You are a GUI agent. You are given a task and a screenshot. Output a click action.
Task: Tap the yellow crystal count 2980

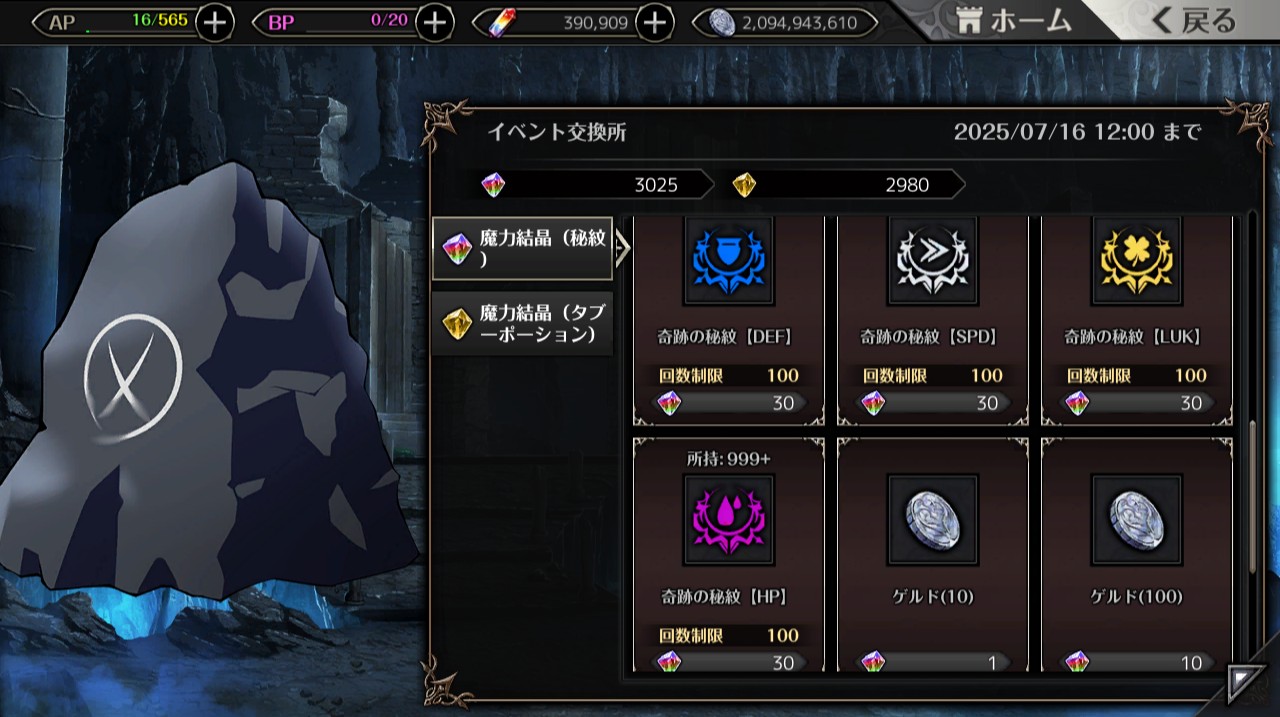(x=847, y=184)
